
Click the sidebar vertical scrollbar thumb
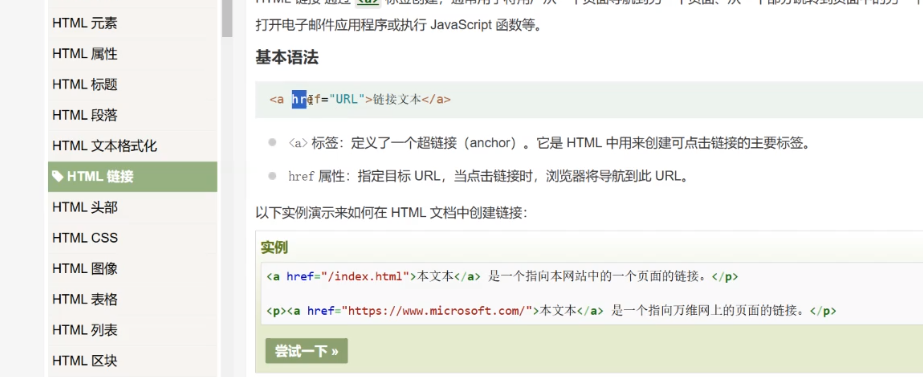point(227,18)
